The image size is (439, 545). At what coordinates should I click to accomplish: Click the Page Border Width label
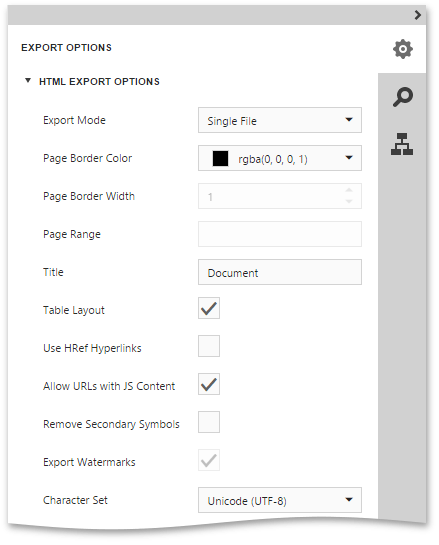[89, 196]
